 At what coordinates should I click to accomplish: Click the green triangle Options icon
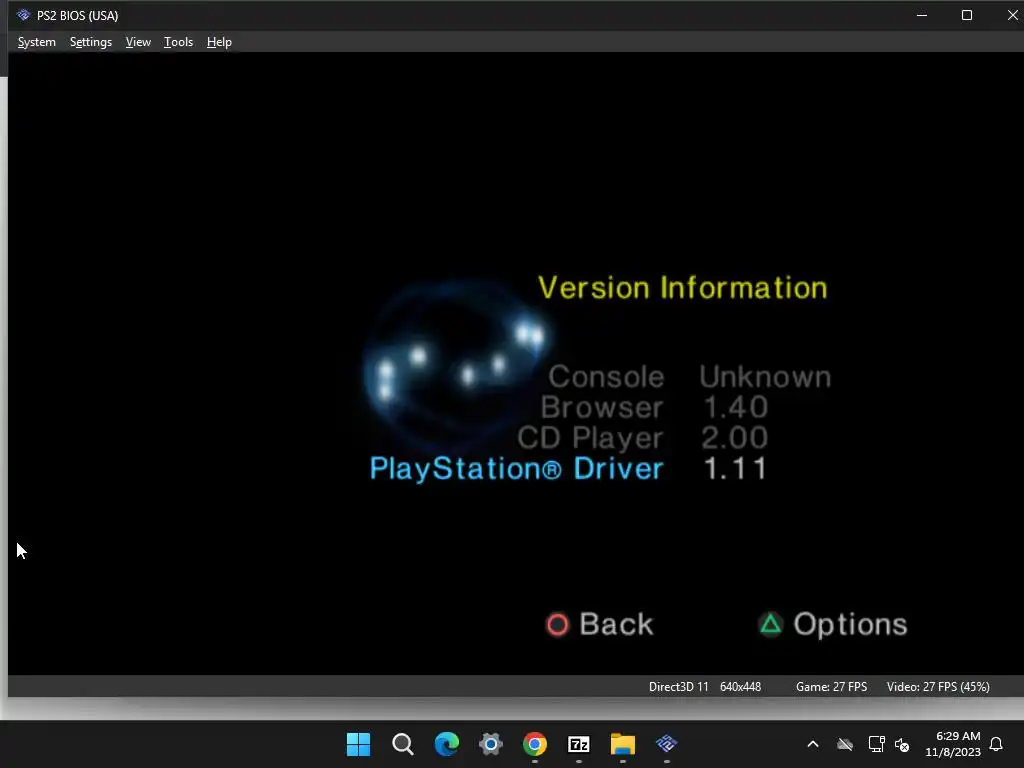click(771, 624)
